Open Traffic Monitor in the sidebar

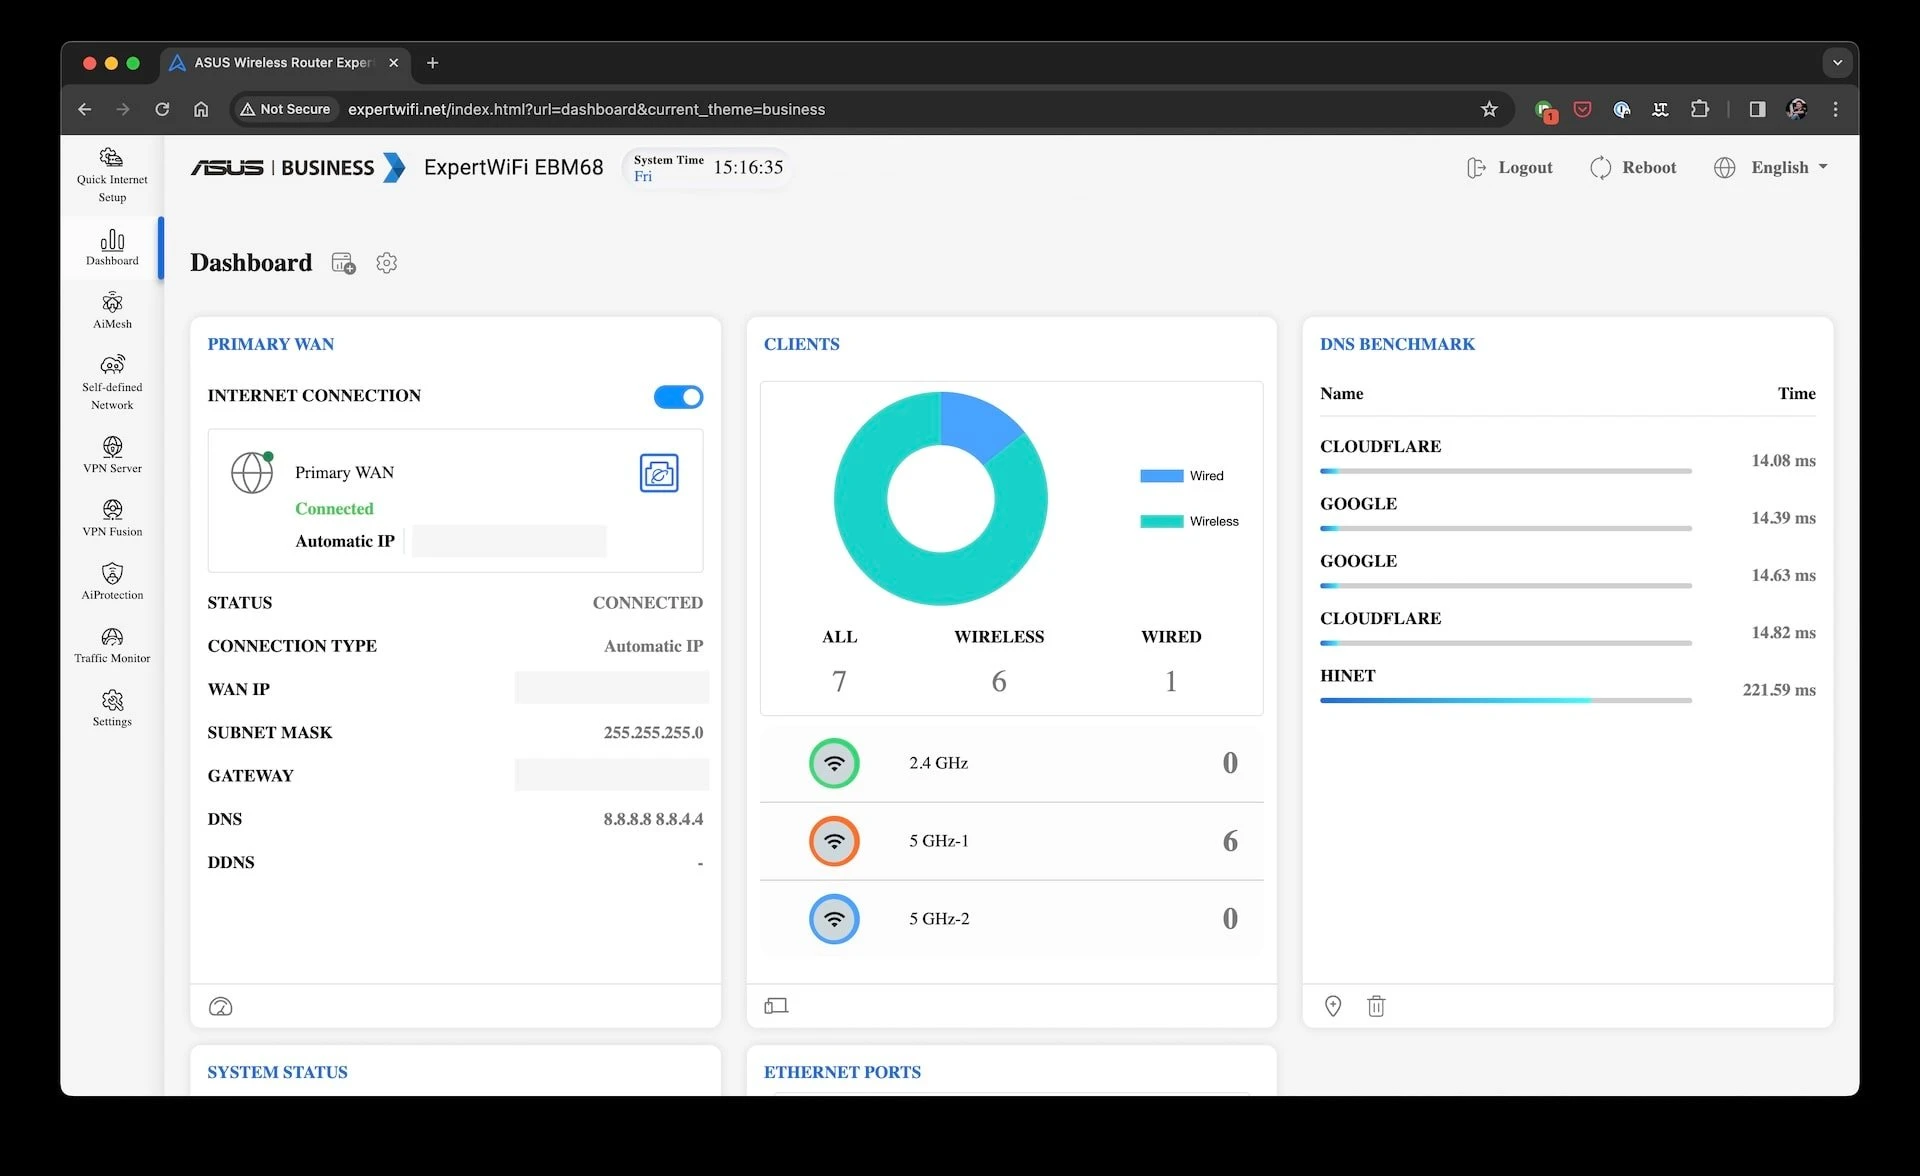pos(112,645)
